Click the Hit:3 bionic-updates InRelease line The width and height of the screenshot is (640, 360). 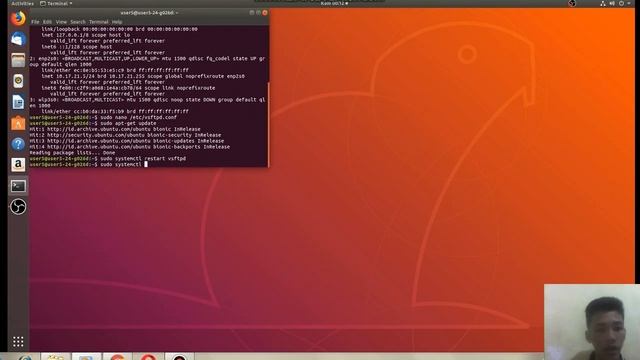[x=127, y=141]
